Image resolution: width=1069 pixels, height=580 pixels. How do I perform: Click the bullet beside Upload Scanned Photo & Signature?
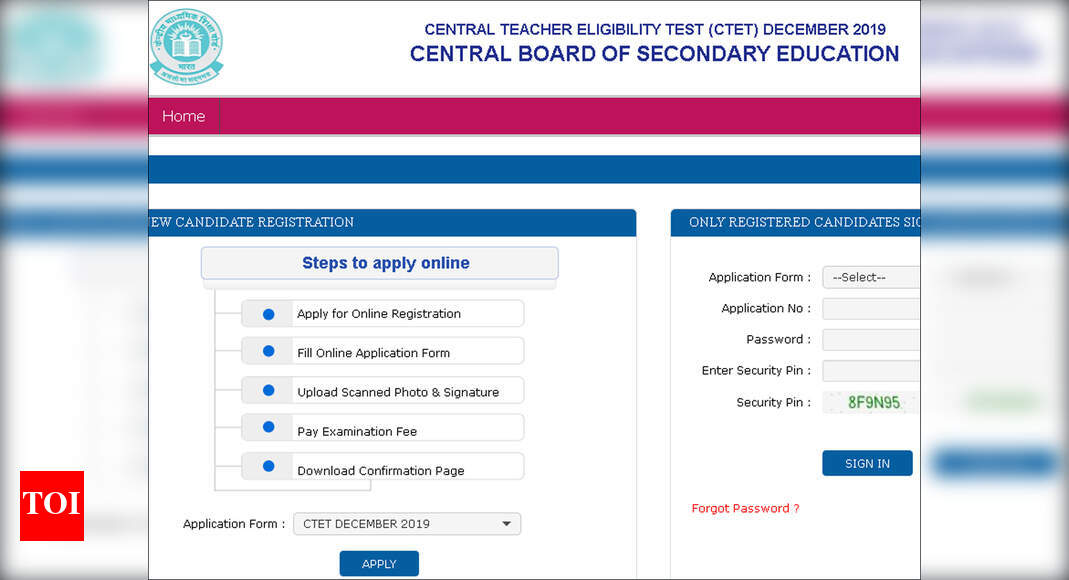coord(267,390)
